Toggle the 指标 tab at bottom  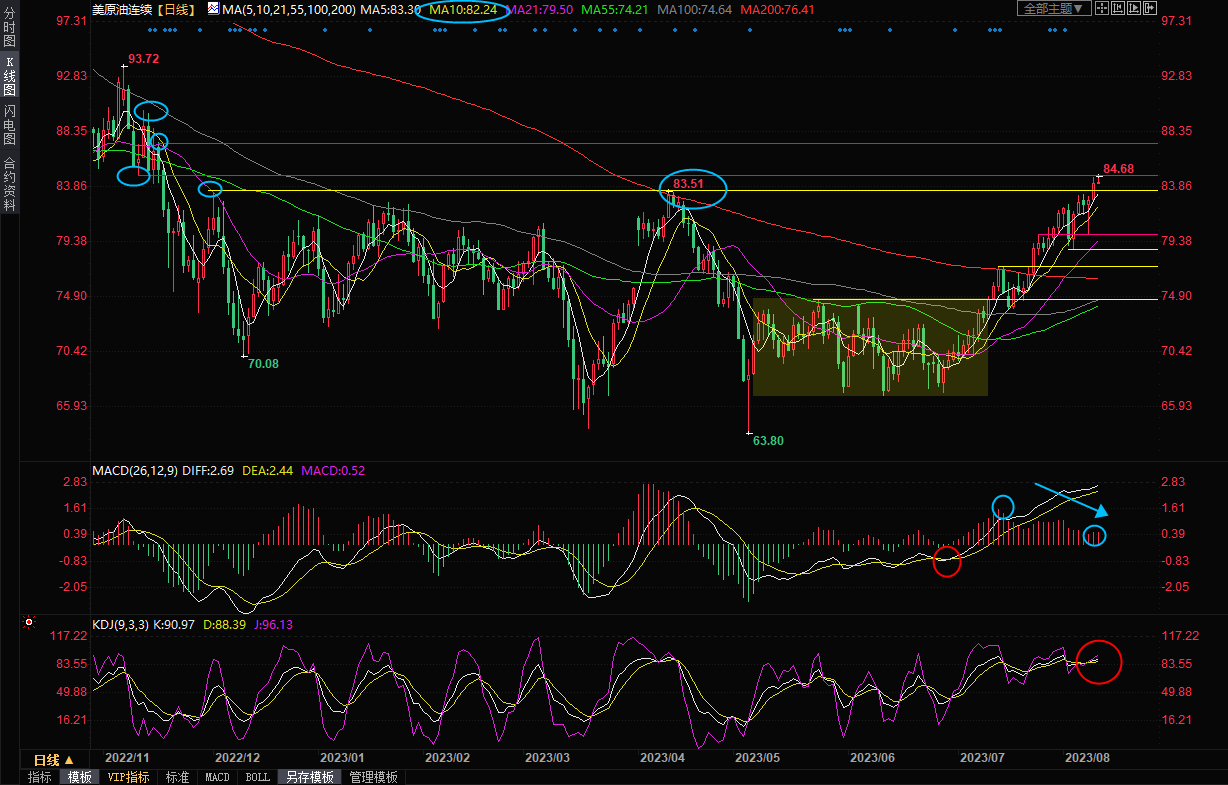pos(40,777)
